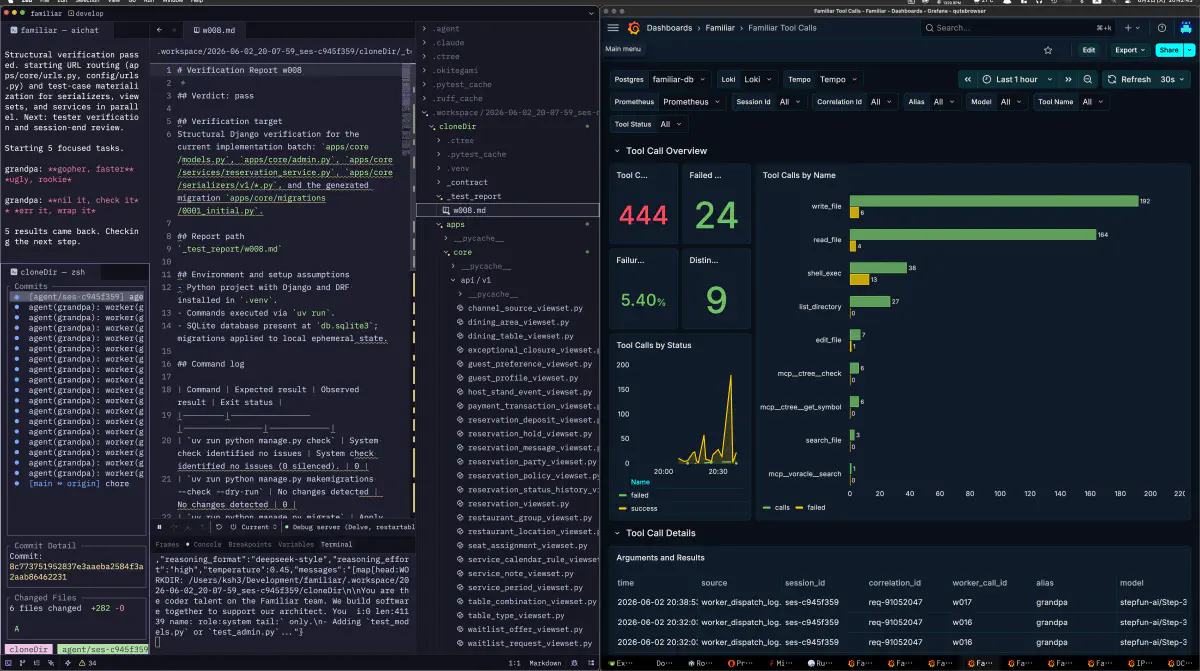
Task: Open the Export menu button
Action: click(1130, 50)
